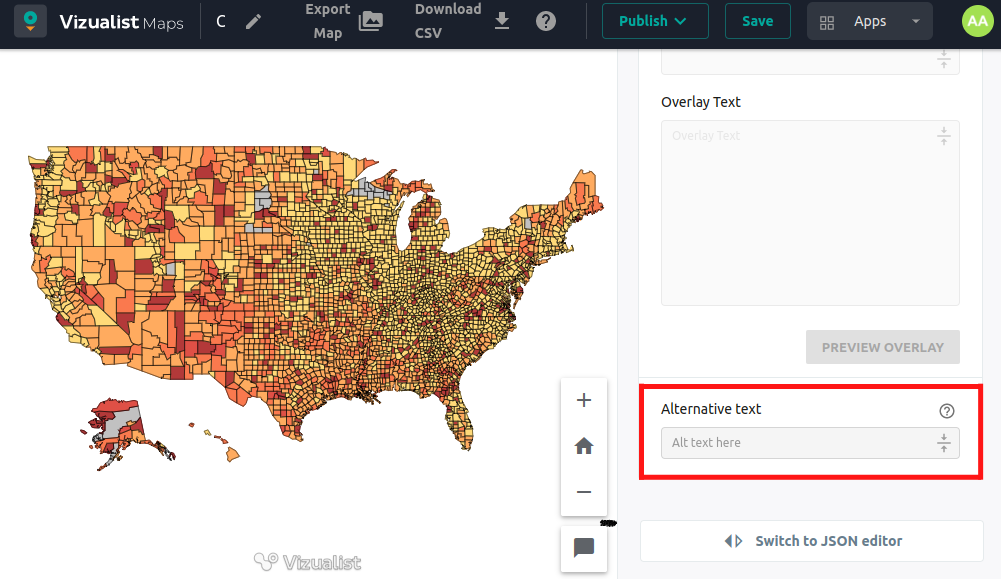Open the chat comment icon below zoom controls
Image resolution: width=1001 pixels, height=579 pixels.
(584, 548)
